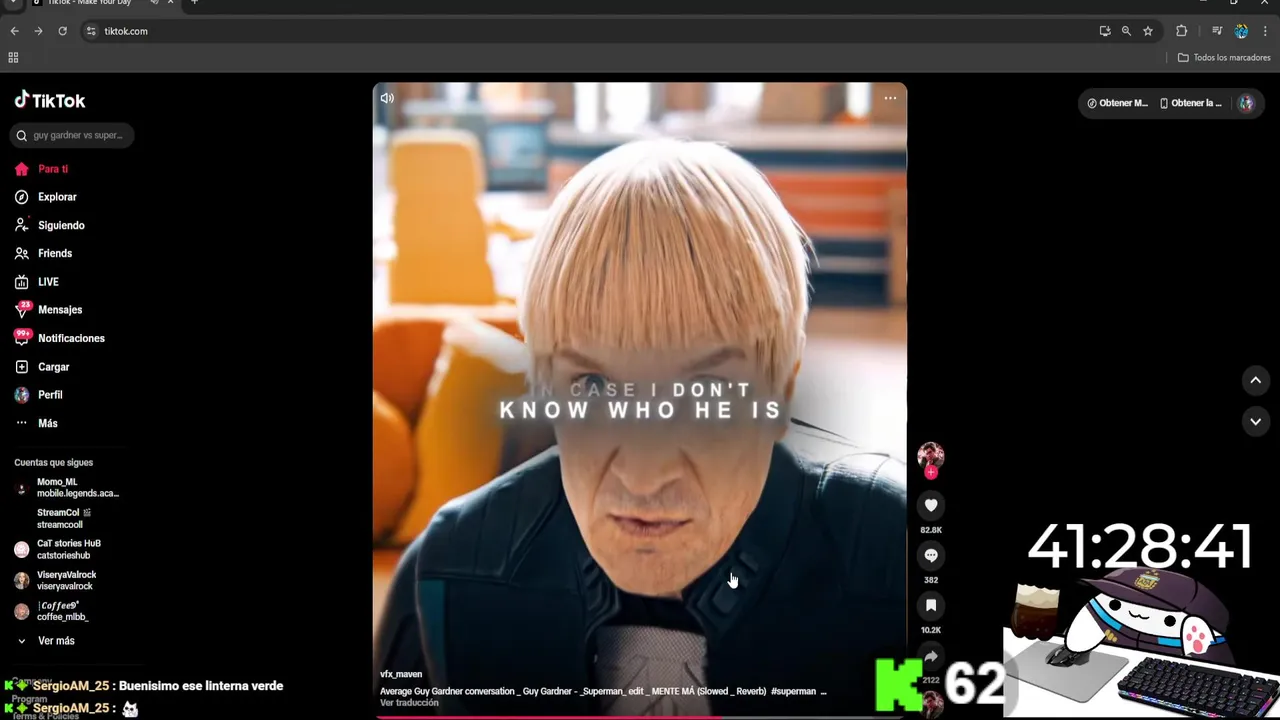Go to next video with down arrow

pos(1256,422)
